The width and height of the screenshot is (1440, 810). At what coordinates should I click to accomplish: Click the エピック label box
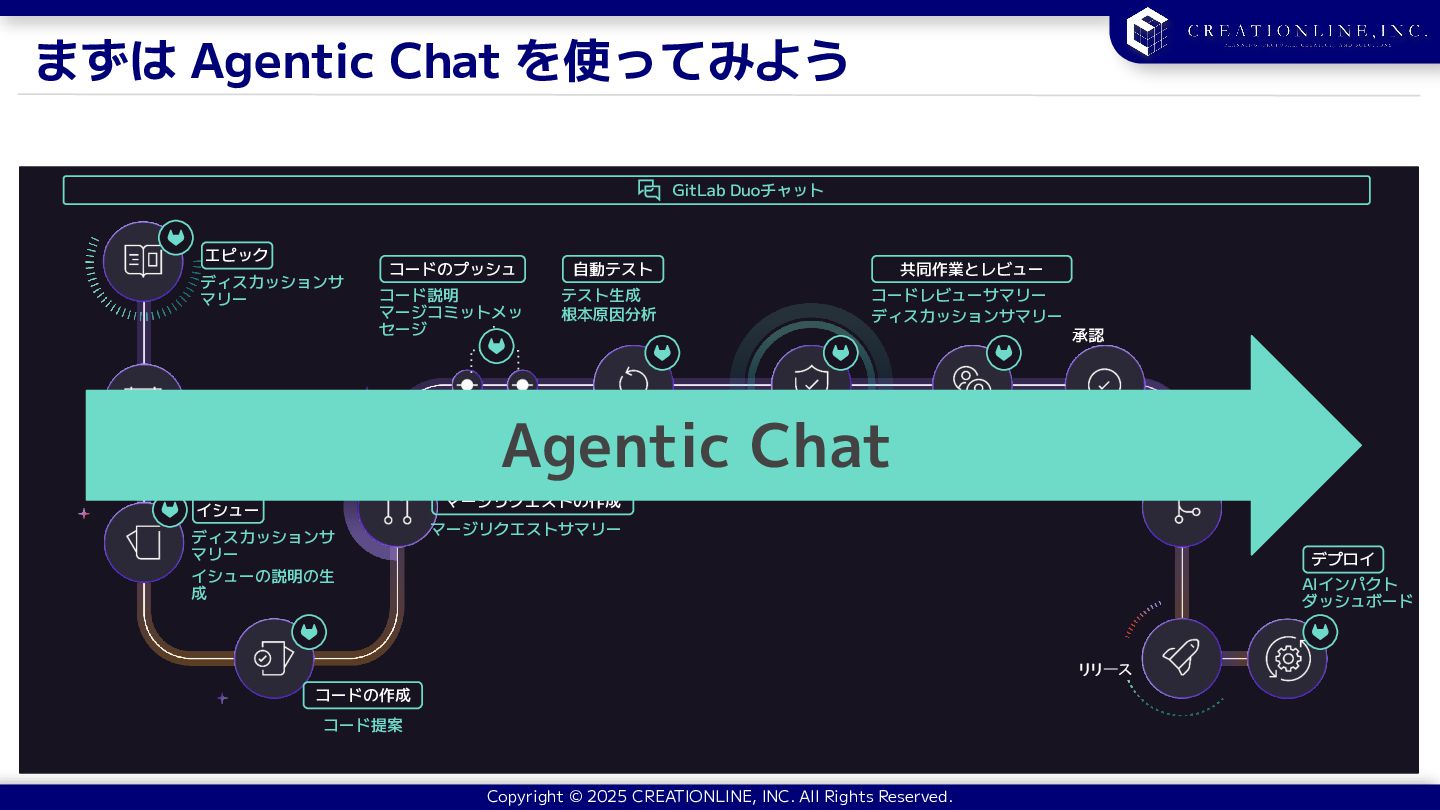(x=237, y=255)
